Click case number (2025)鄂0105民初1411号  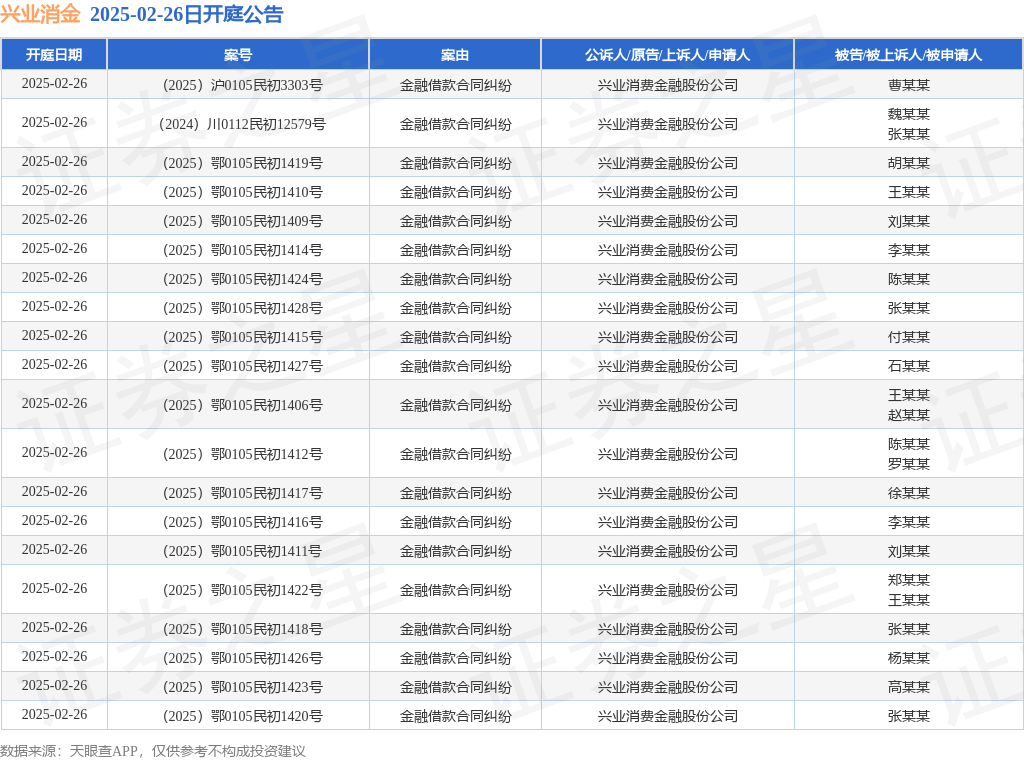242,552
